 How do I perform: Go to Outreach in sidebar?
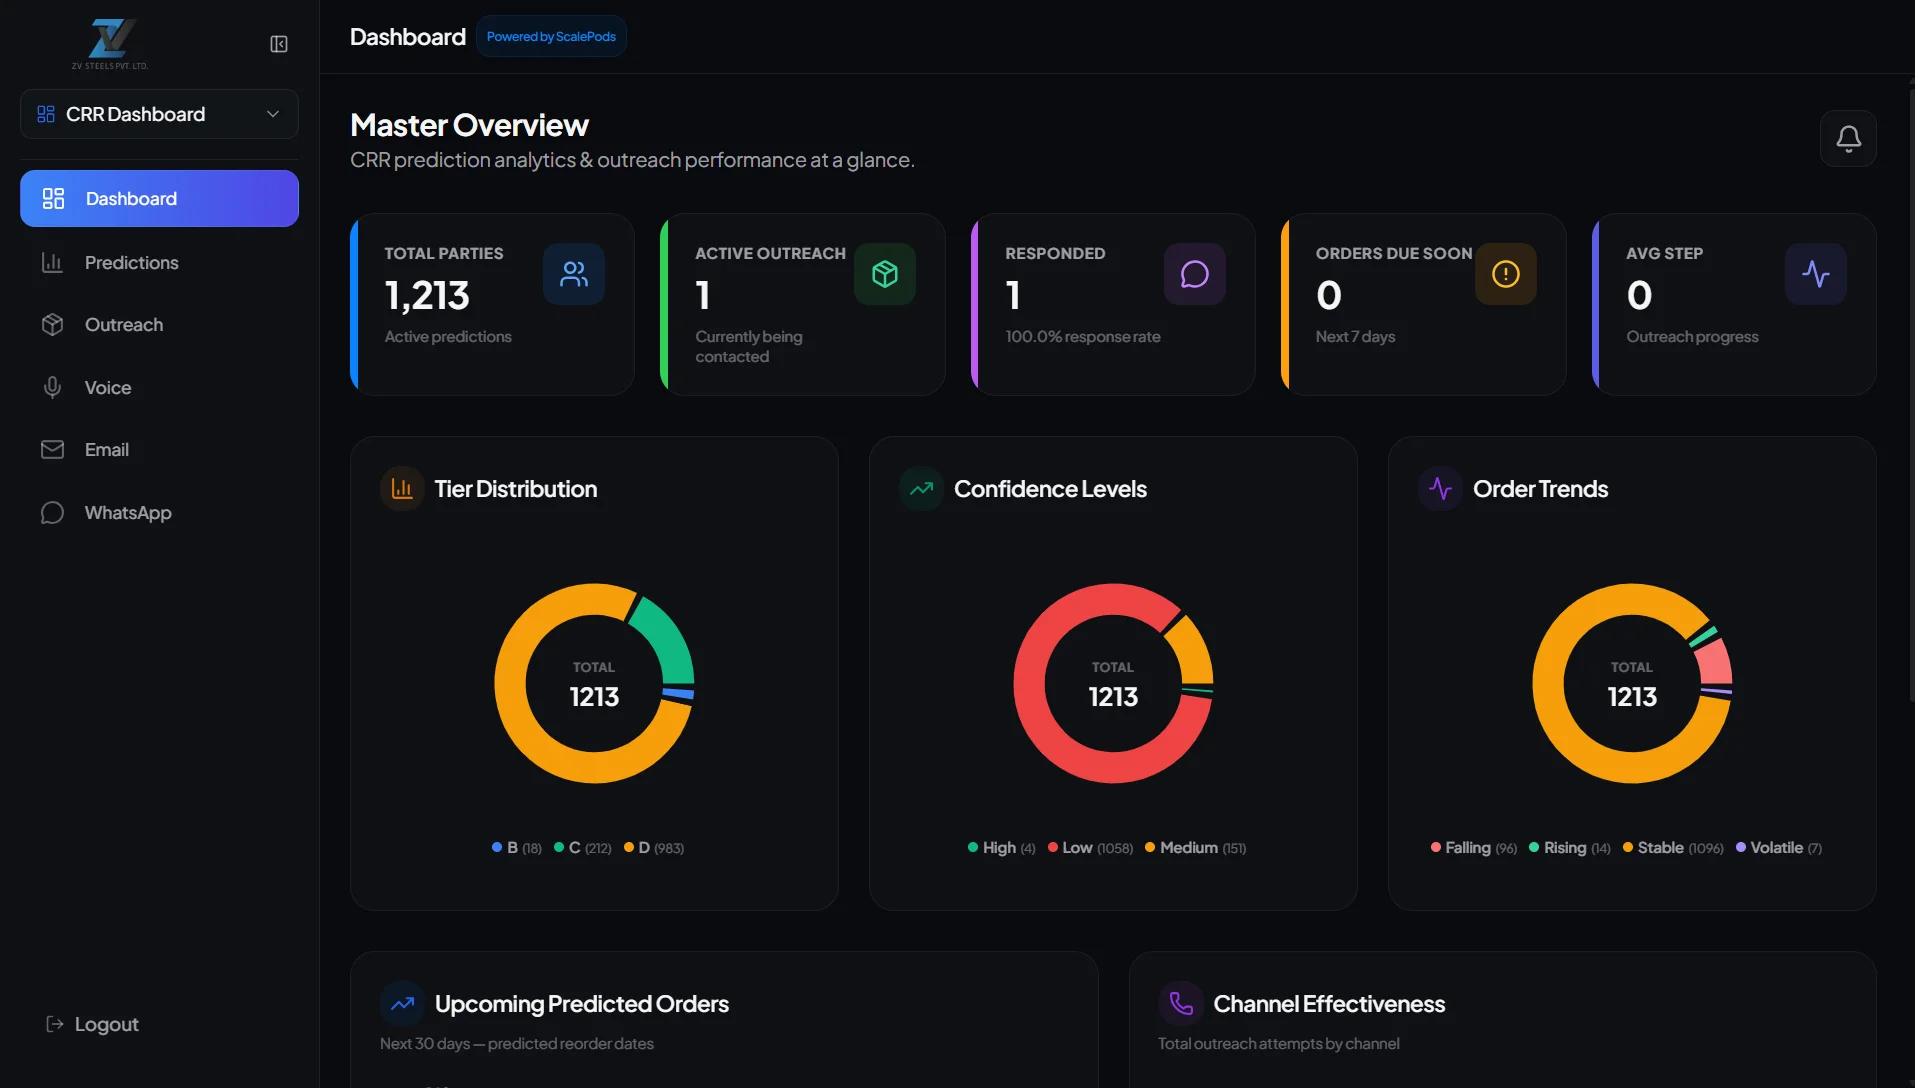coord(159,324)
